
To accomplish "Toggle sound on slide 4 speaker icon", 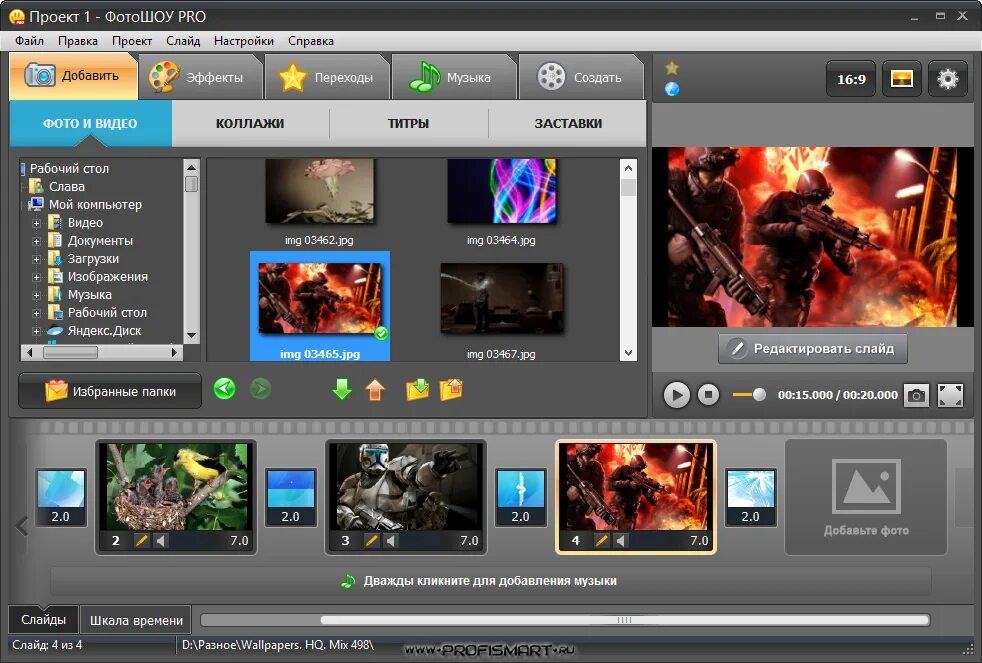I will (x=621, y=540).
